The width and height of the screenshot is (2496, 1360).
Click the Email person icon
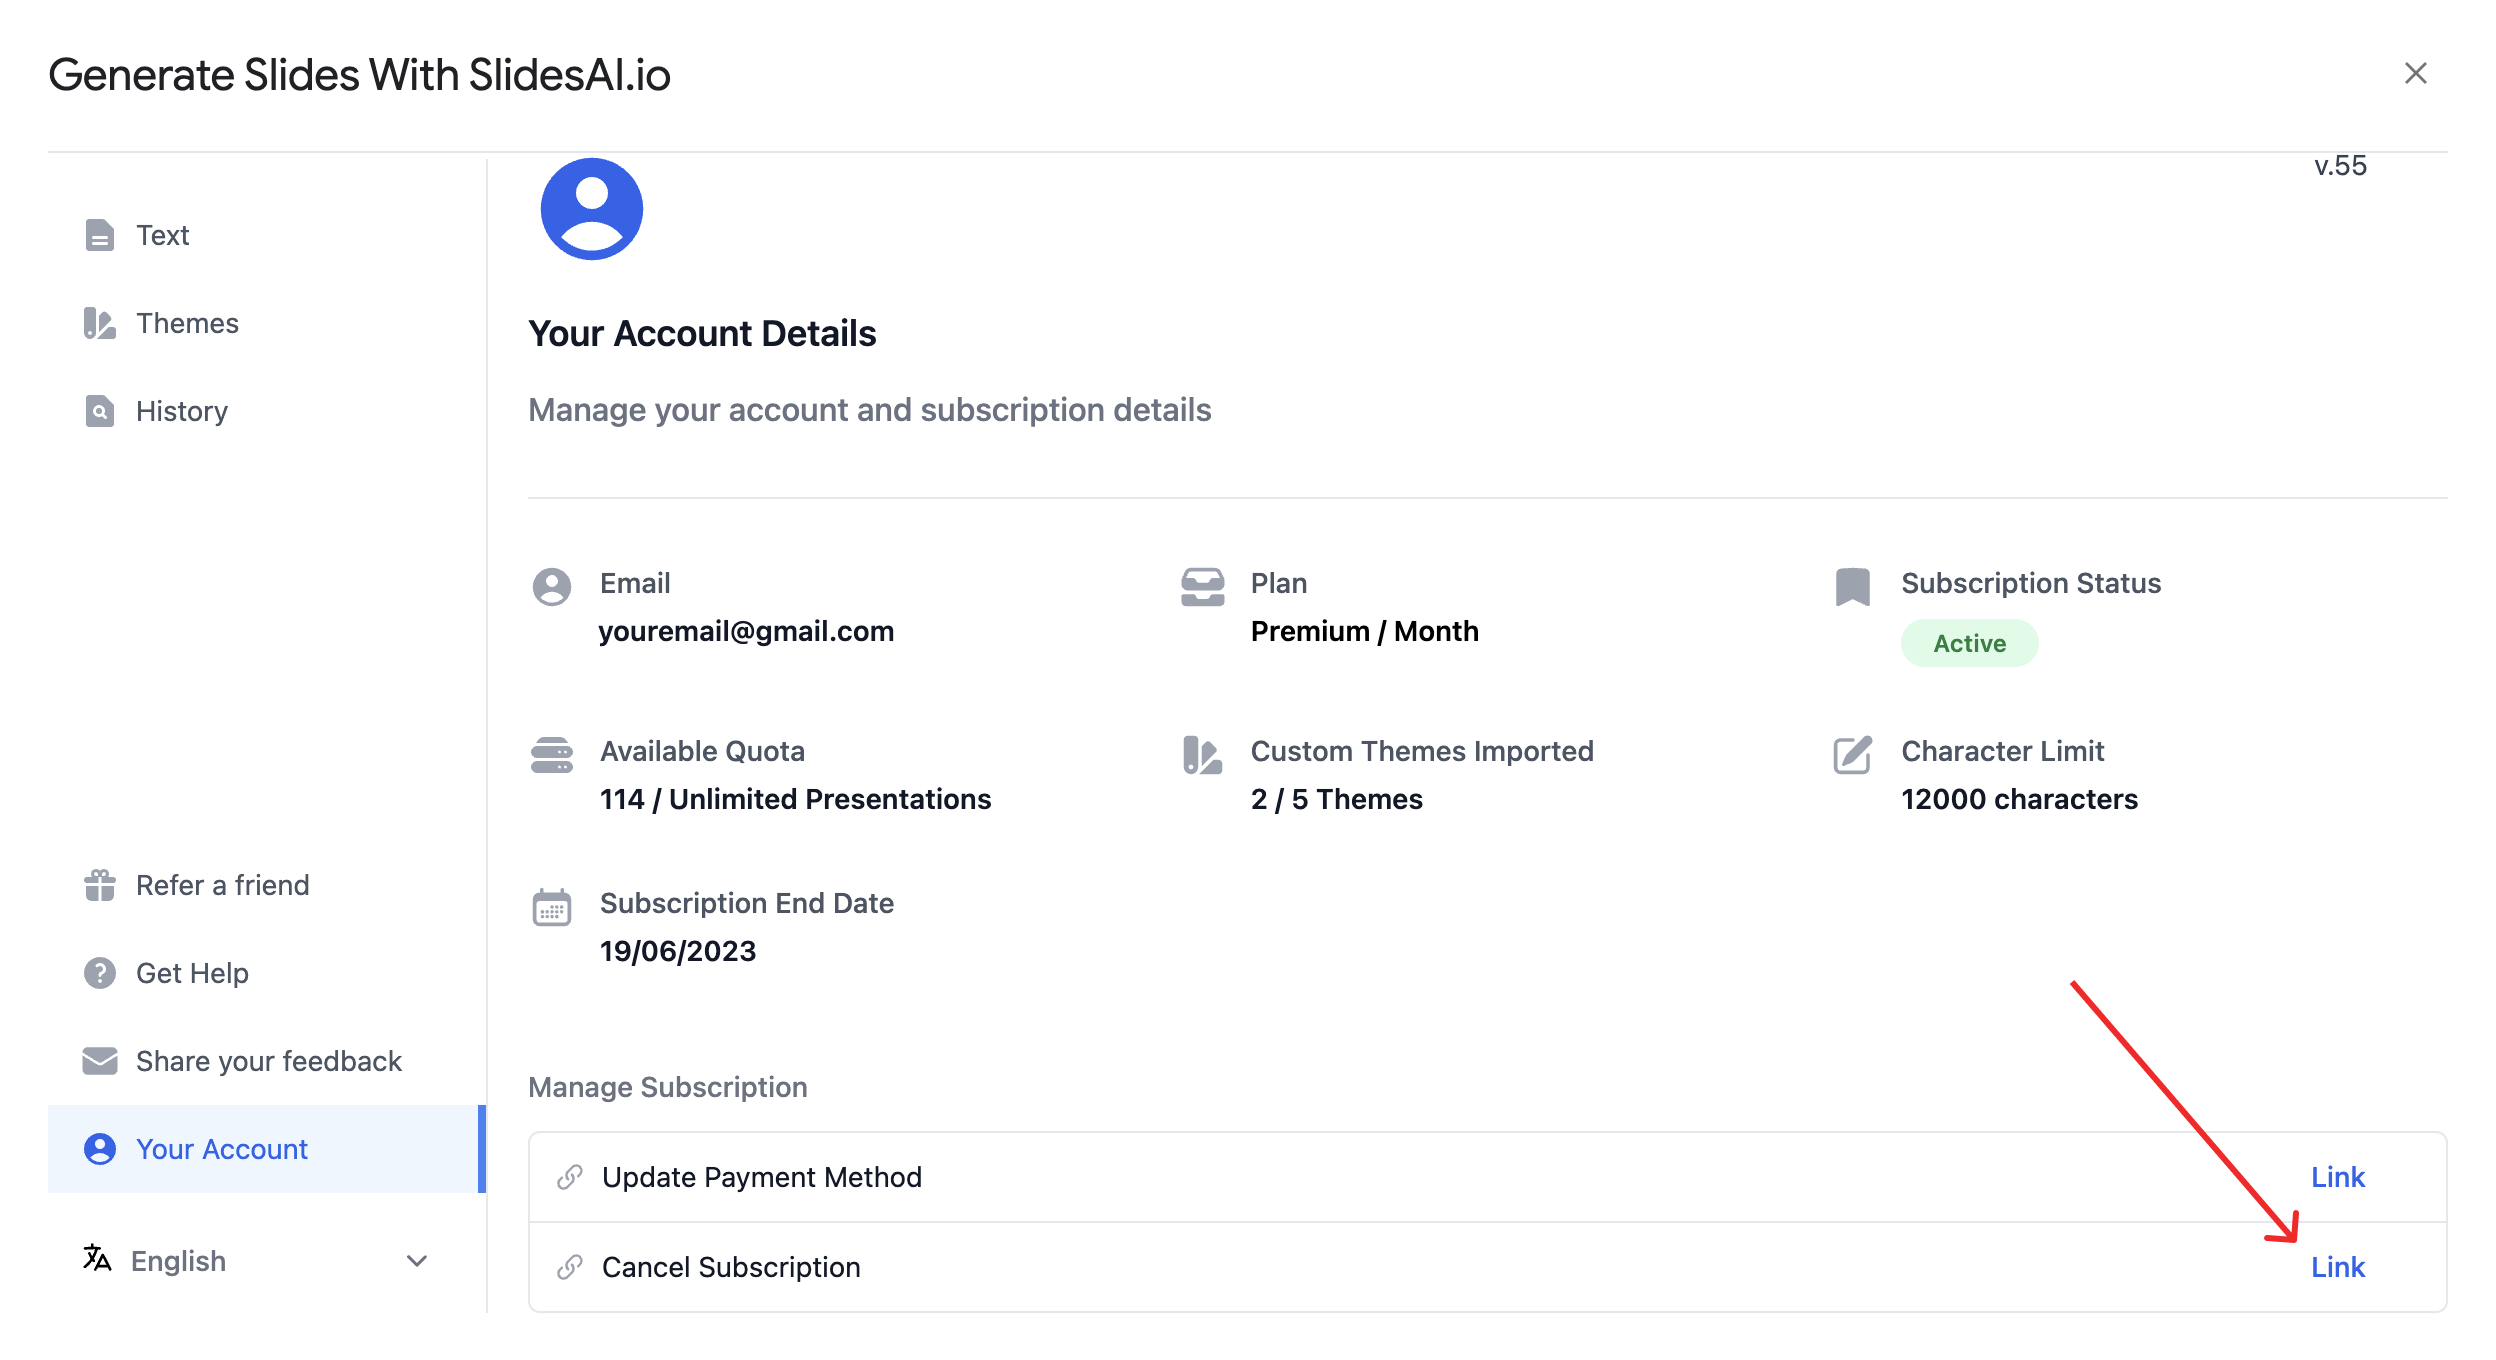551,587
